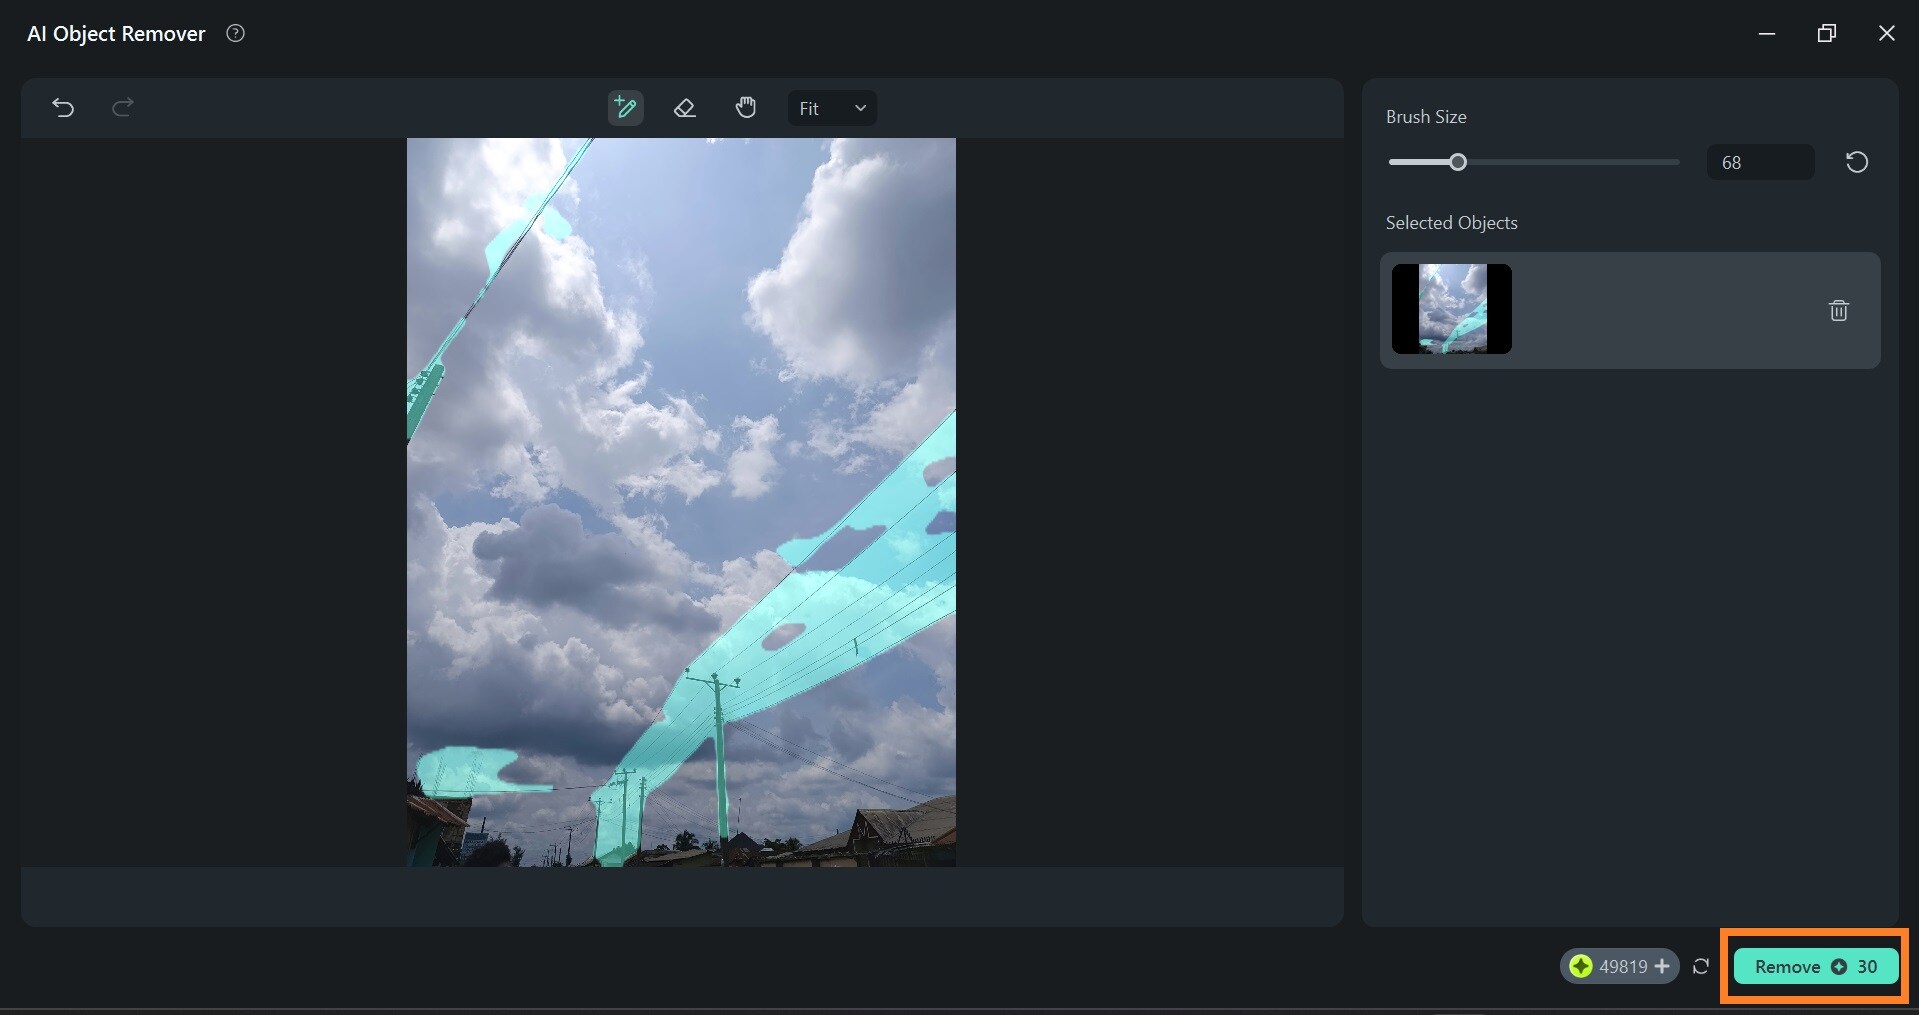Image resolution: width=1919 pixels, height=1015 pixels.
Task: Refresh the AI credits balance
Action: click(x=1700, y=966)
